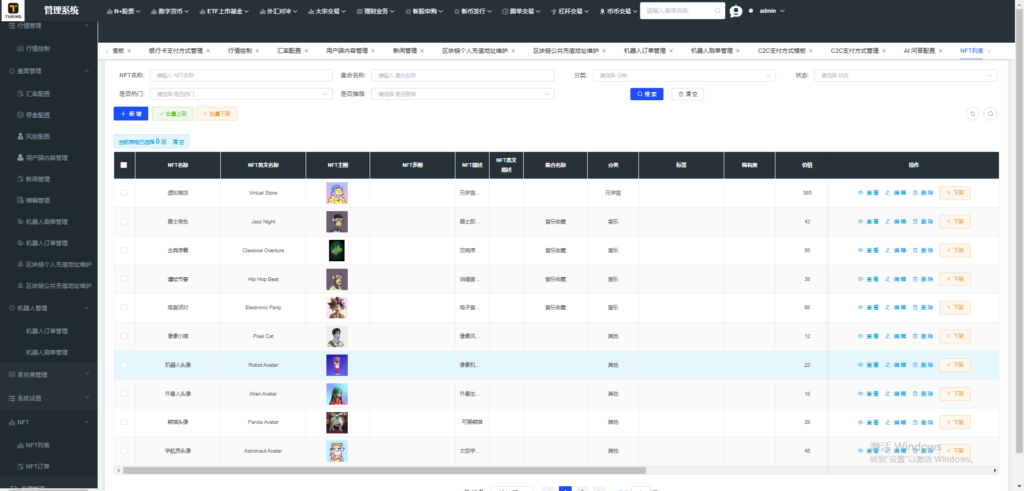Click the user avatar icon beside admin
The width and height of the screenshot is (1024, 491).
pos(736,11)
